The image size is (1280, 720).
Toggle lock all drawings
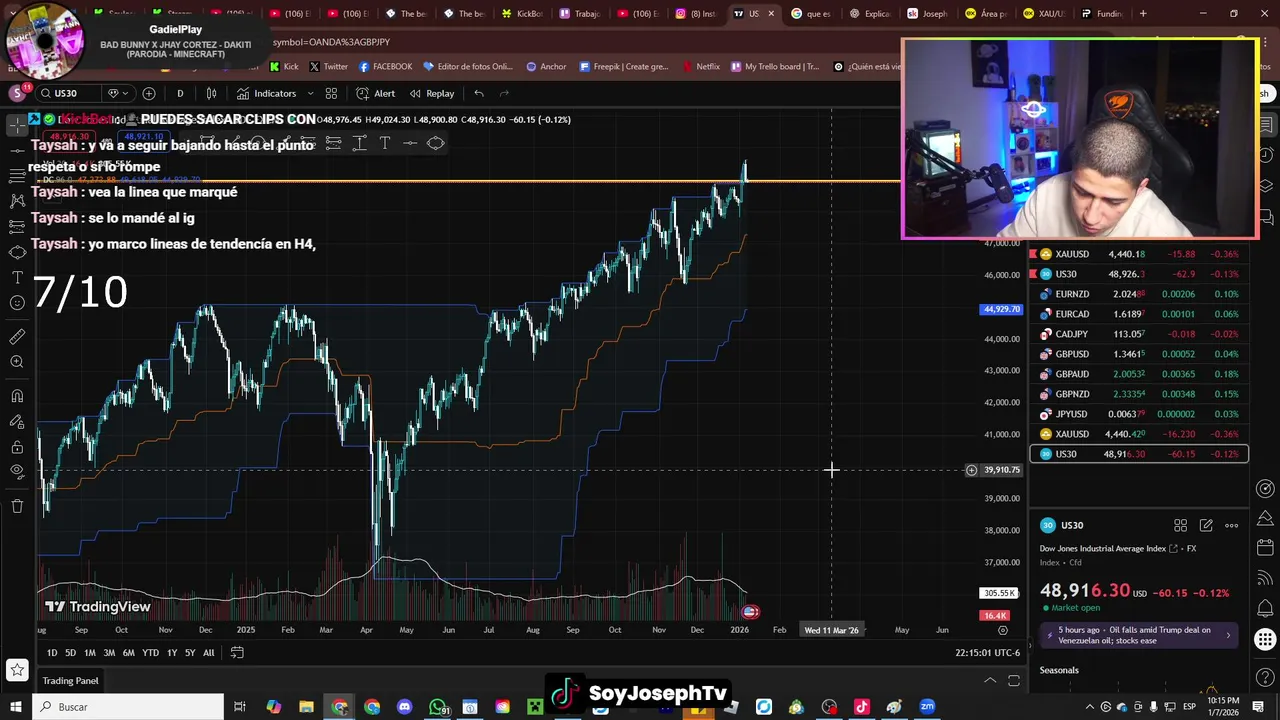(17, 447)
